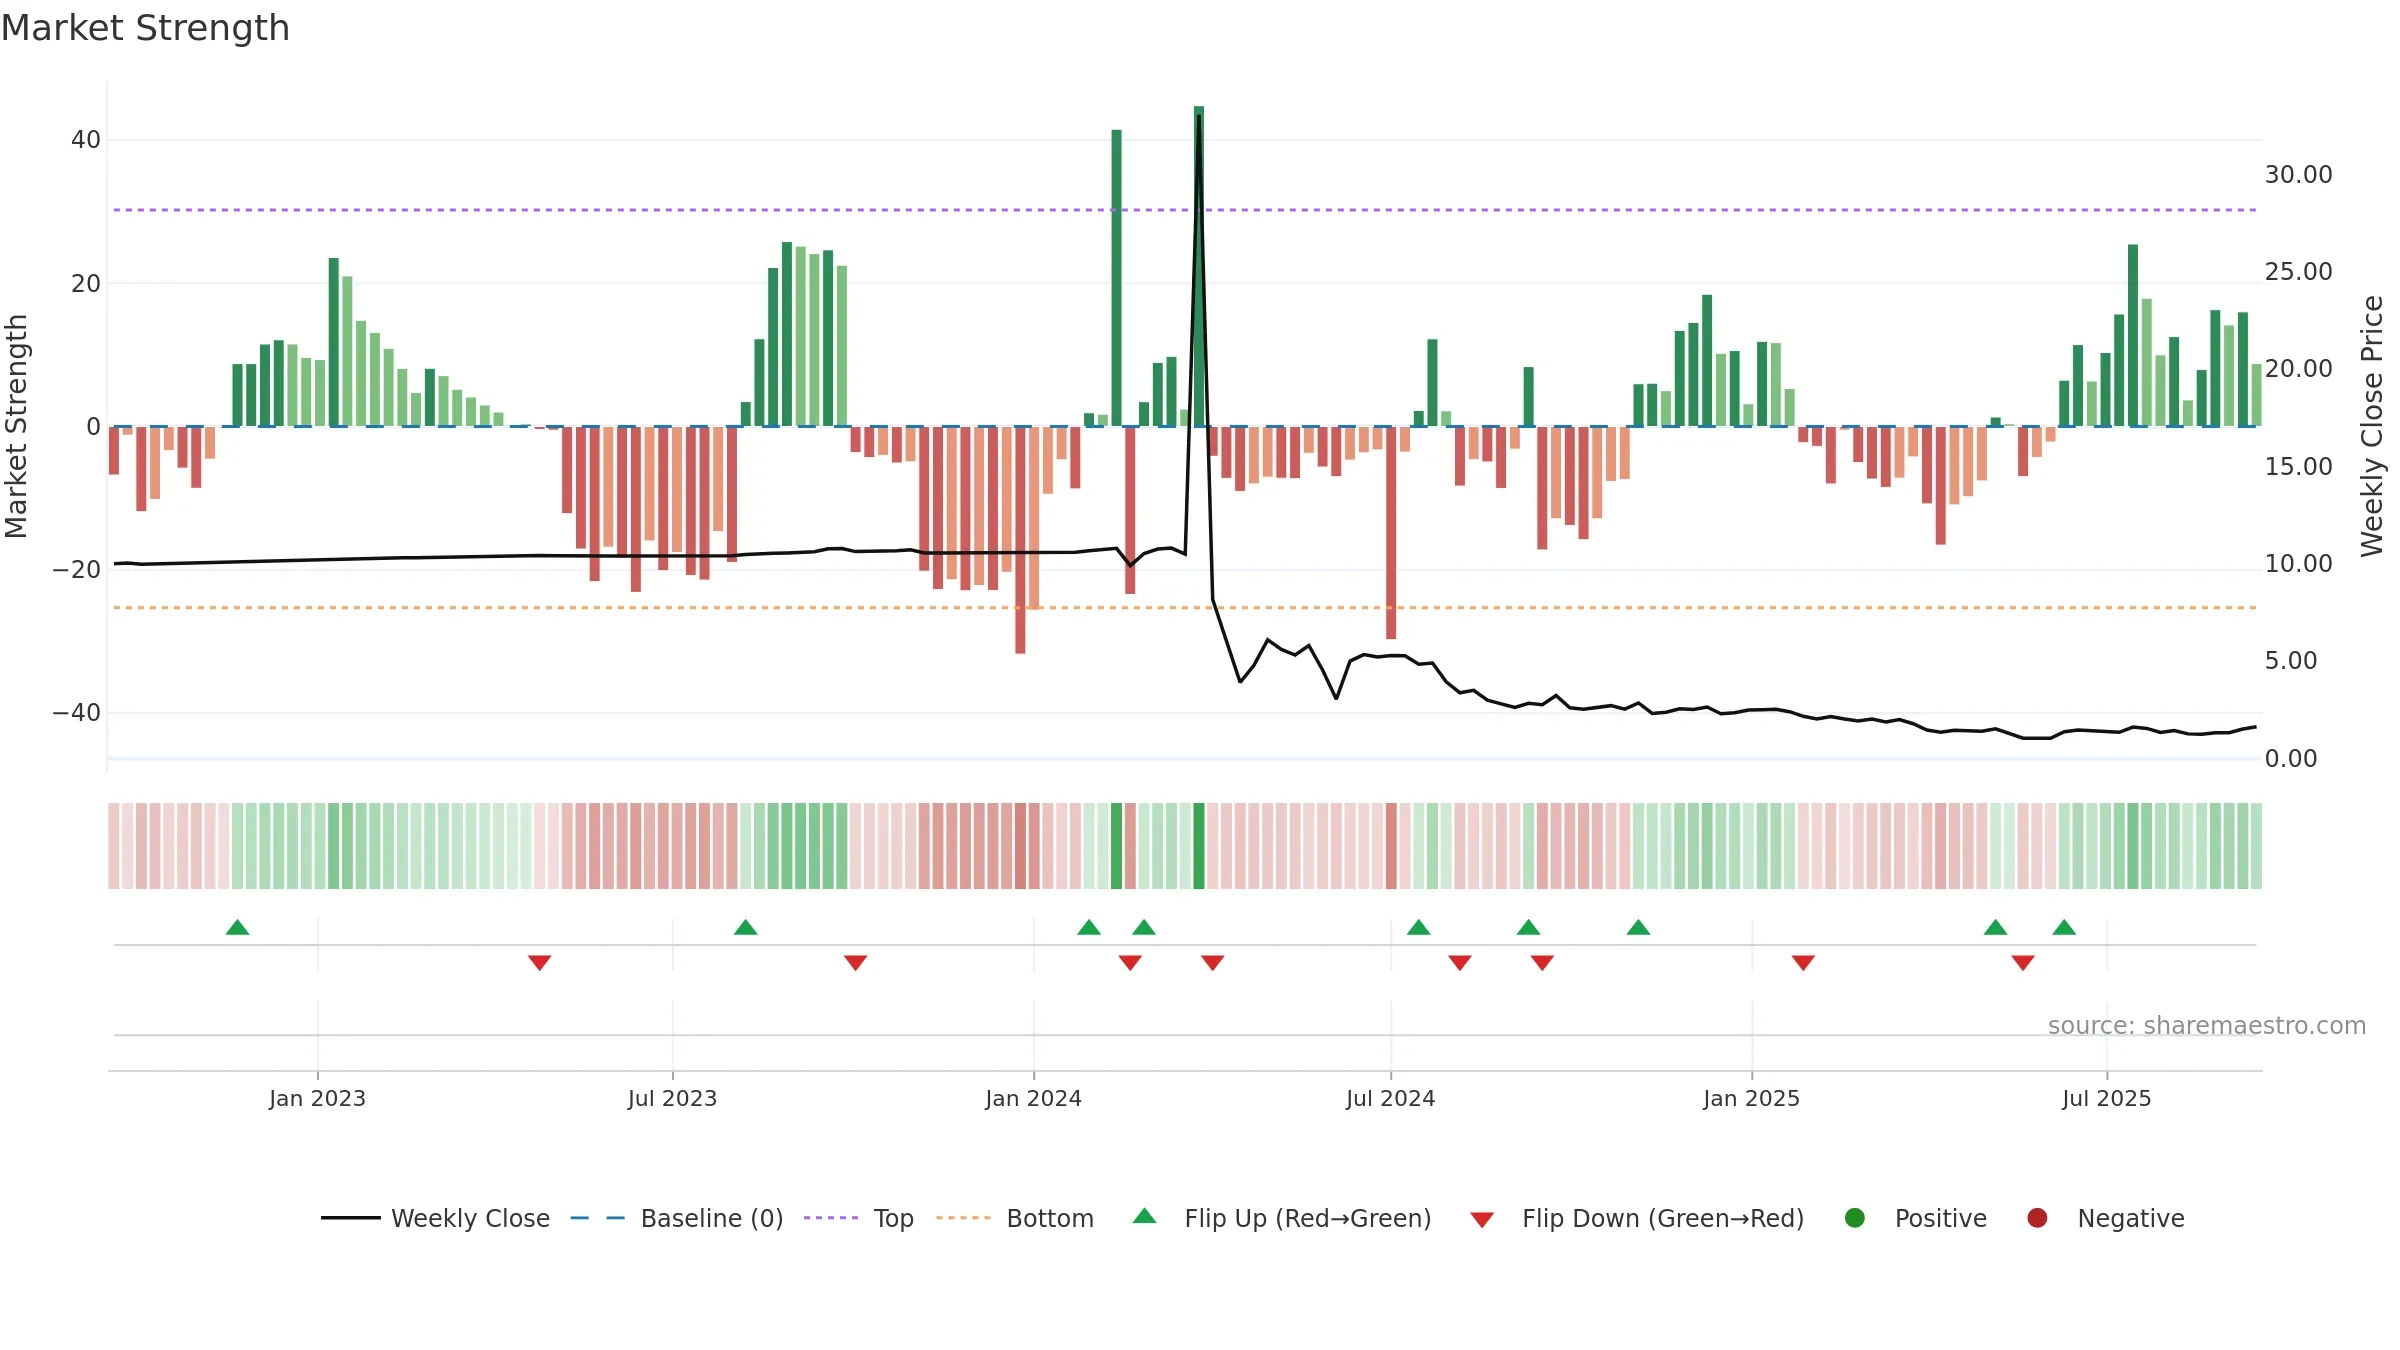The height and width of the screenshot is (1350, 2400).
Task: Toggle the Negative legend entry
Action: coord(2105,1218)
